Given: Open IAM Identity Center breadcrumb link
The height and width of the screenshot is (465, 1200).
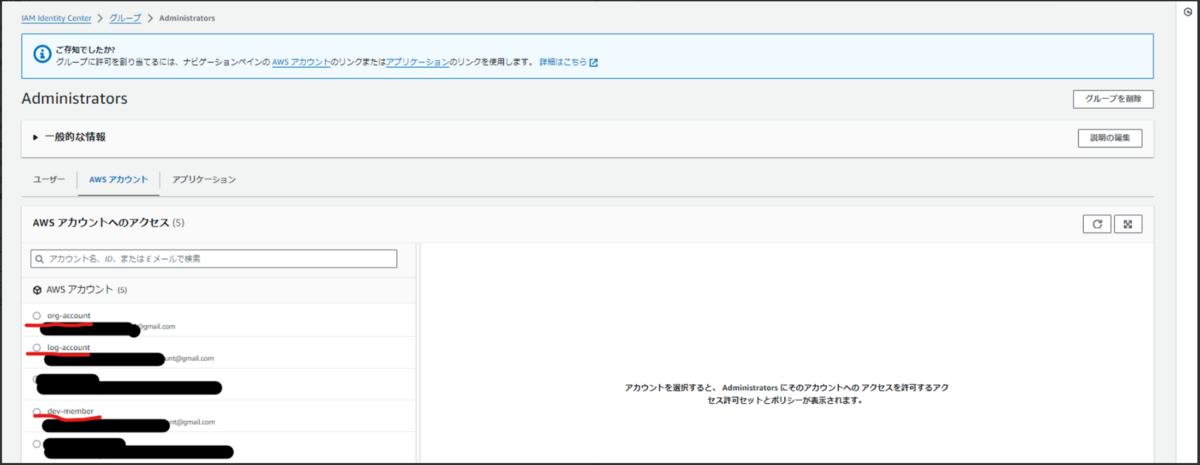Looking at the screenshot, I should (x=56, y=18).
